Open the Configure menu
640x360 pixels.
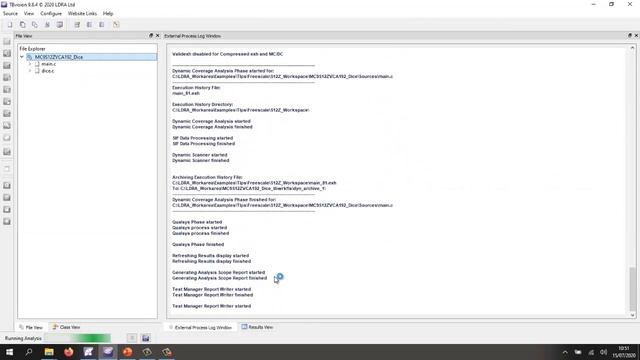[x=51, y=13]
